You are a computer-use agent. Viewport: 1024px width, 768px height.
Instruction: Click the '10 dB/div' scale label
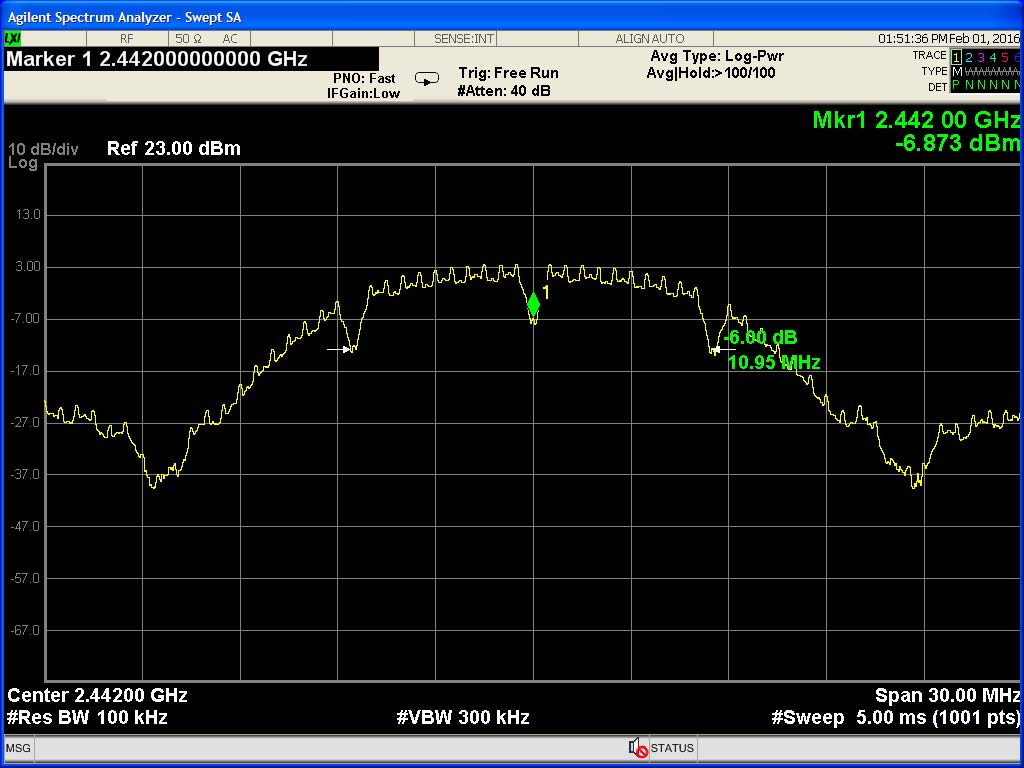coord(42,149)
